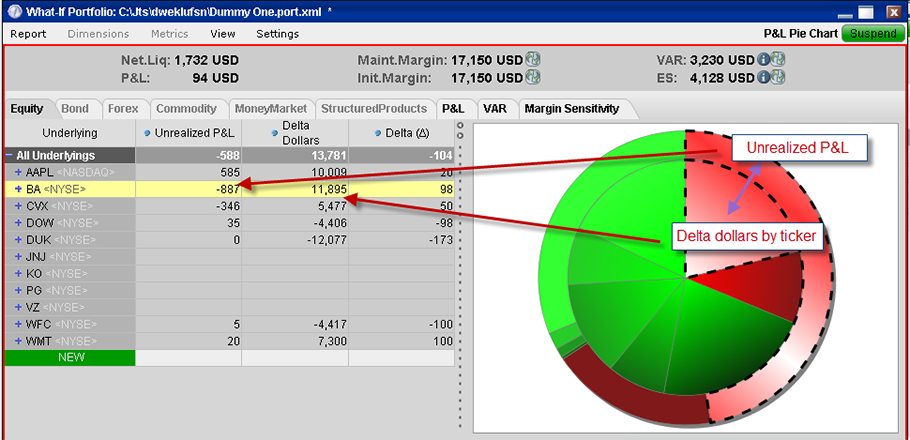
Task: Expand the DUK underlying row
Action: click(x=18, y=240)
